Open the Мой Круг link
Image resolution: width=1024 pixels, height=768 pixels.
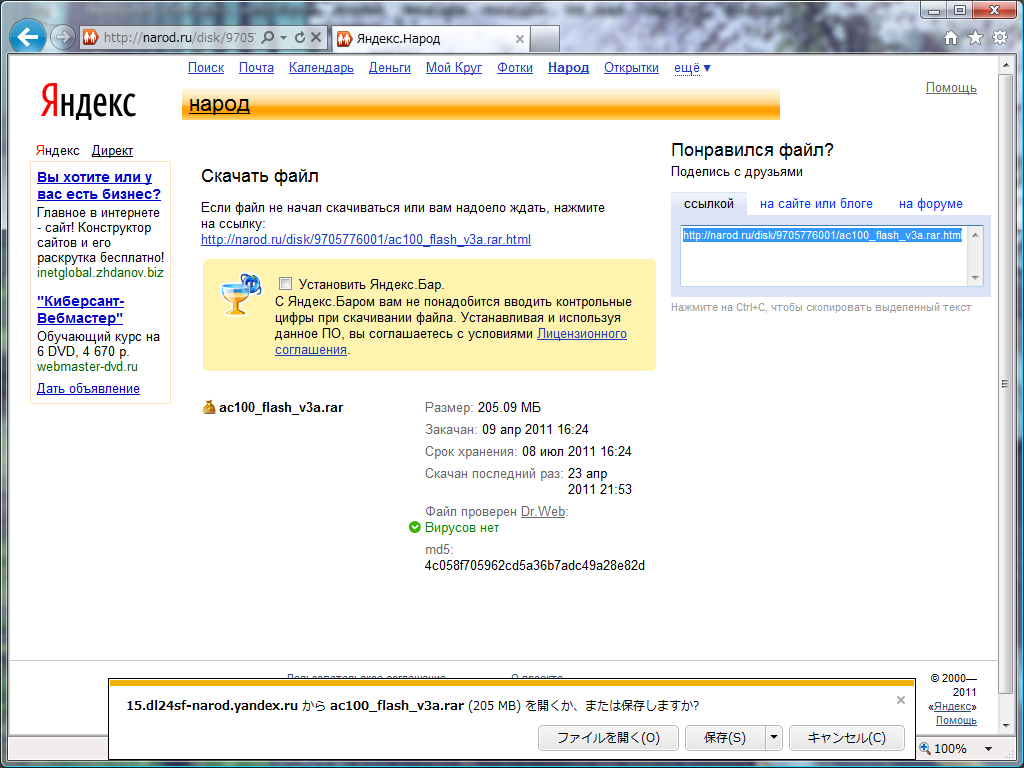coord(454,68)
